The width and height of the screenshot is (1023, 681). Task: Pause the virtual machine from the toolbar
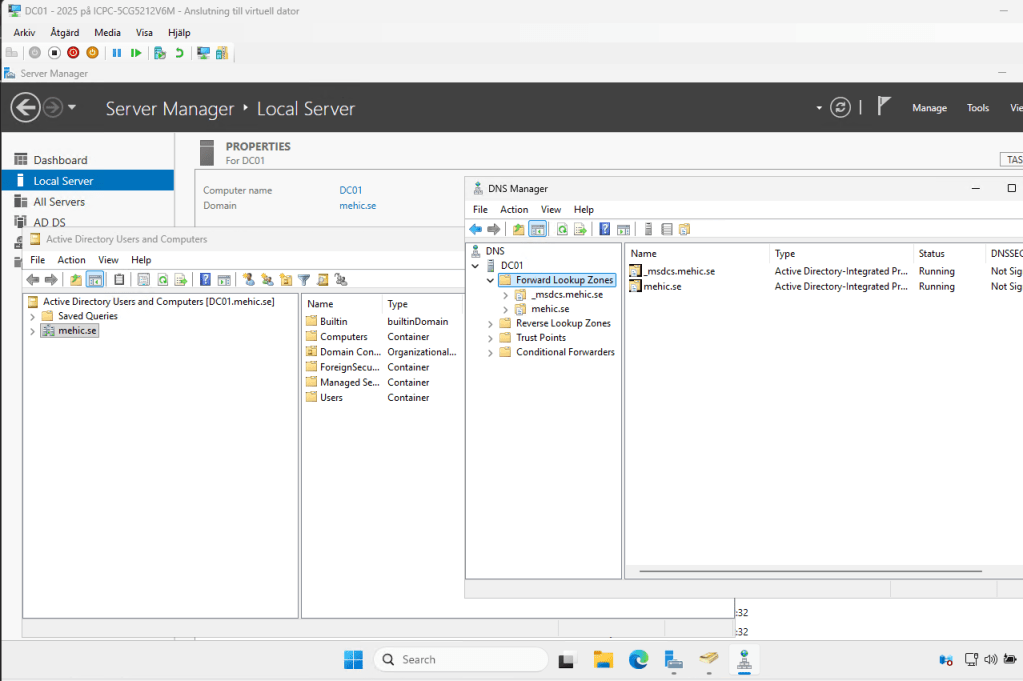pos(117,52)
